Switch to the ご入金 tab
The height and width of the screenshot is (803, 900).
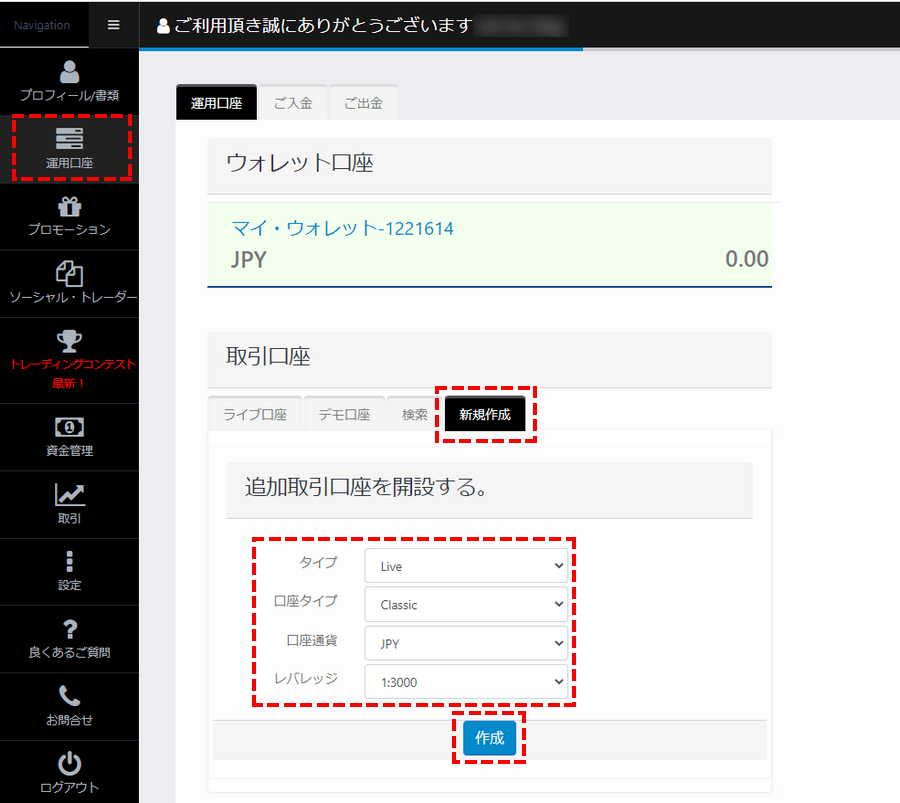pyautogui.click(x=293, y=103)
